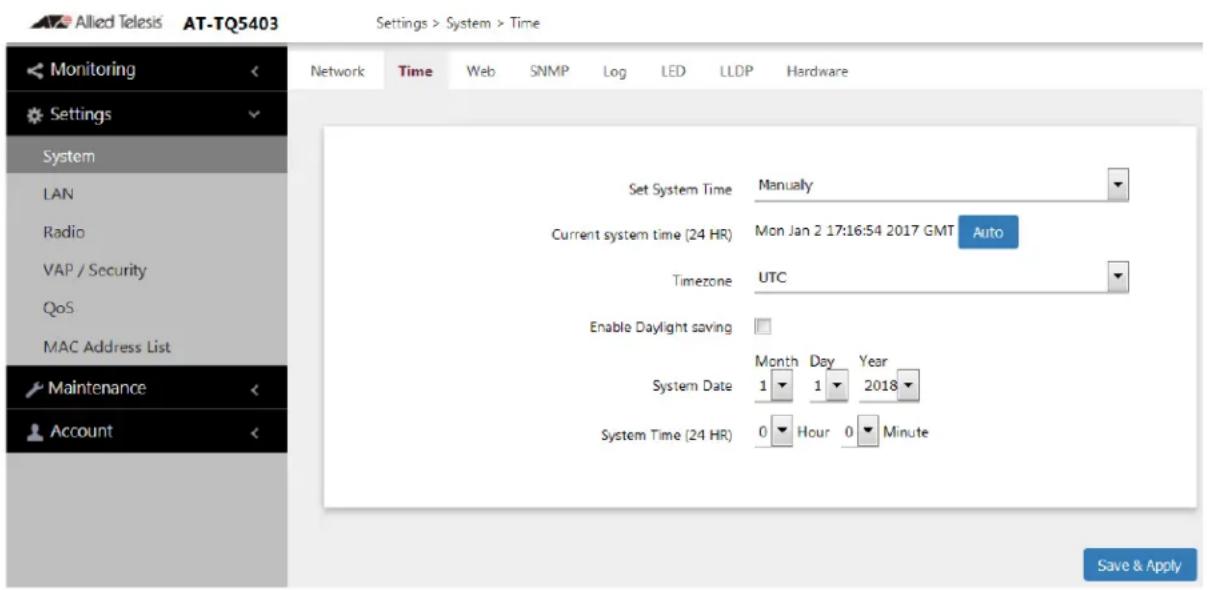
Task: Open the Timezone UTC dropdown
Action: pos(941,278)
